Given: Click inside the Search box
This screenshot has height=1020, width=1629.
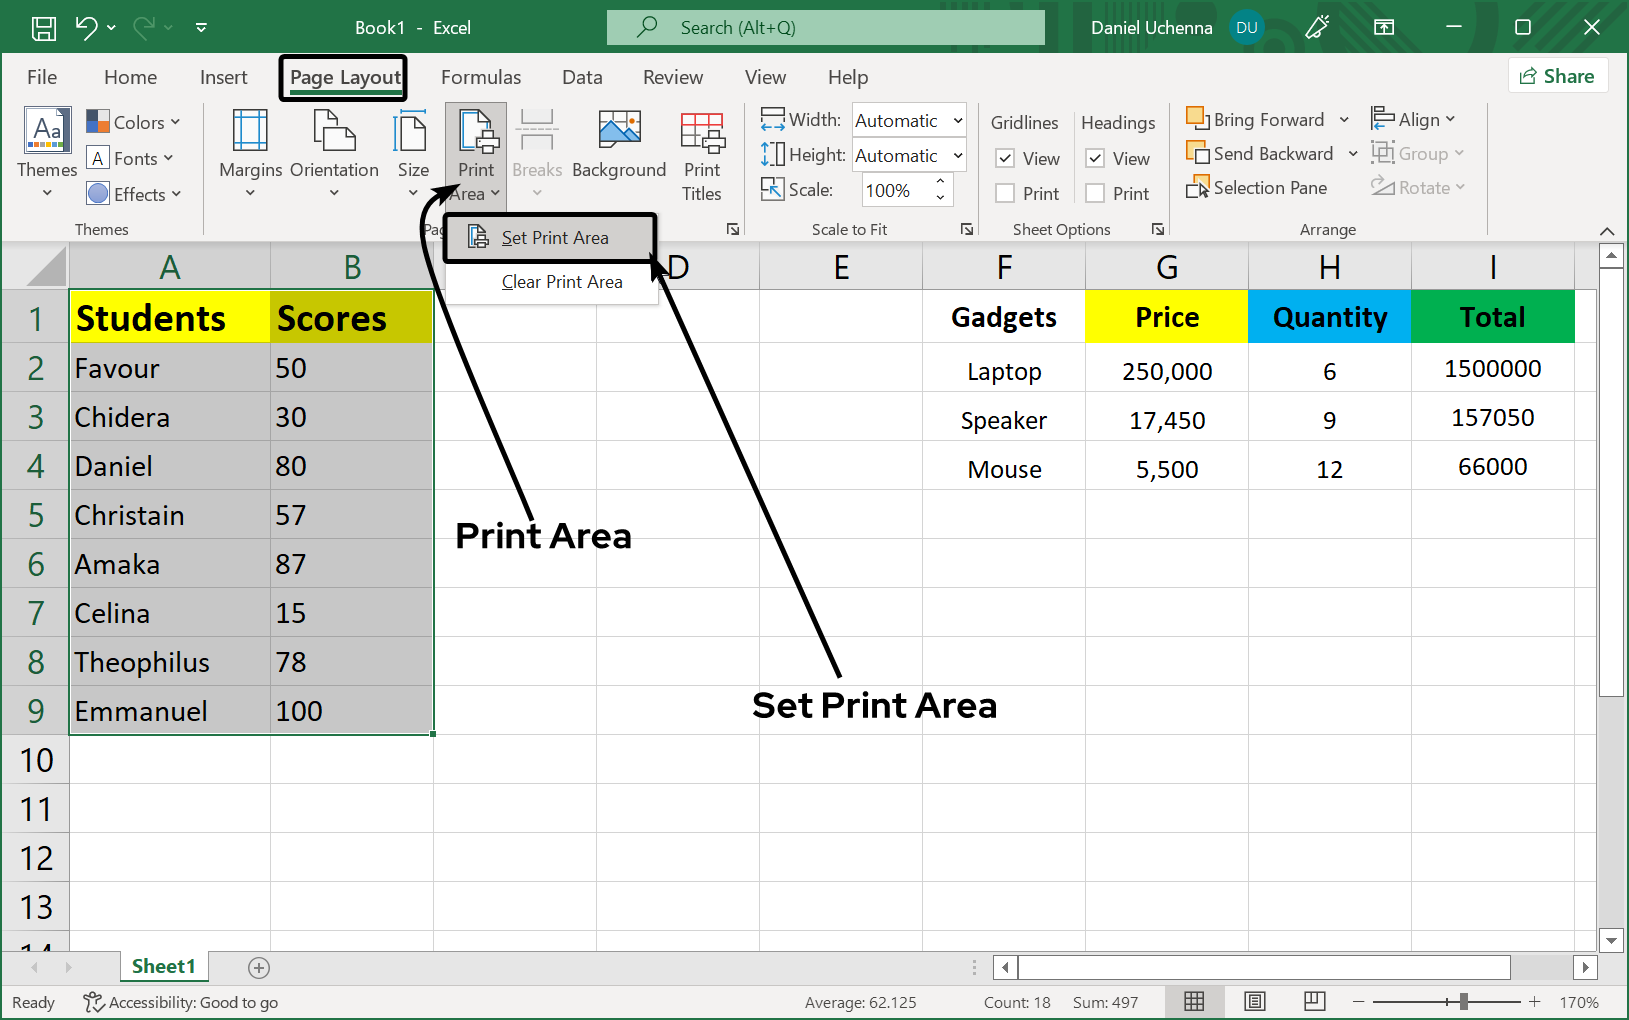Looking at the screenshot, I should (826, 27).
